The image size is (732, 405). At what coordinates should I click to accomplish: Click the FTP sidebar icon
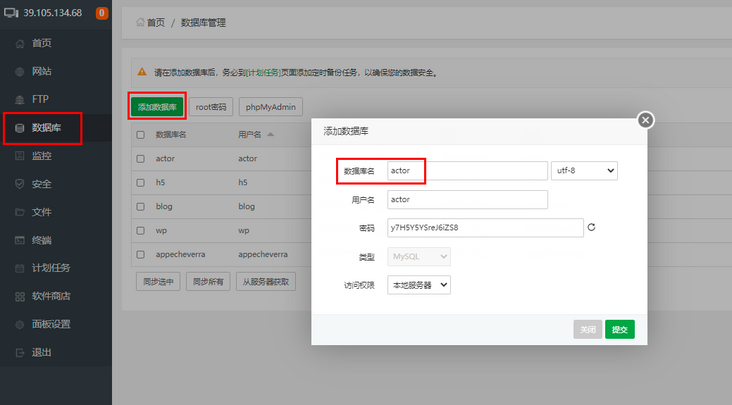pos(20,99)
